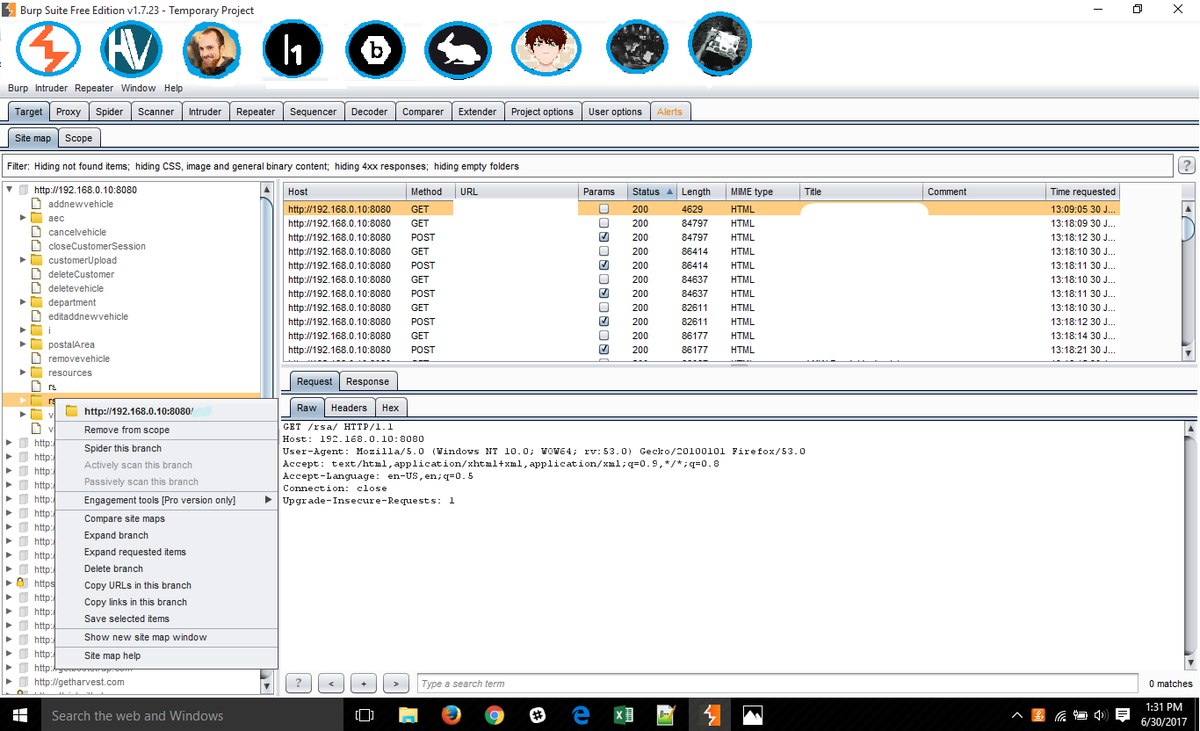
Task: Open the Action Center notification icon
Action: [x=1122, y=715]
